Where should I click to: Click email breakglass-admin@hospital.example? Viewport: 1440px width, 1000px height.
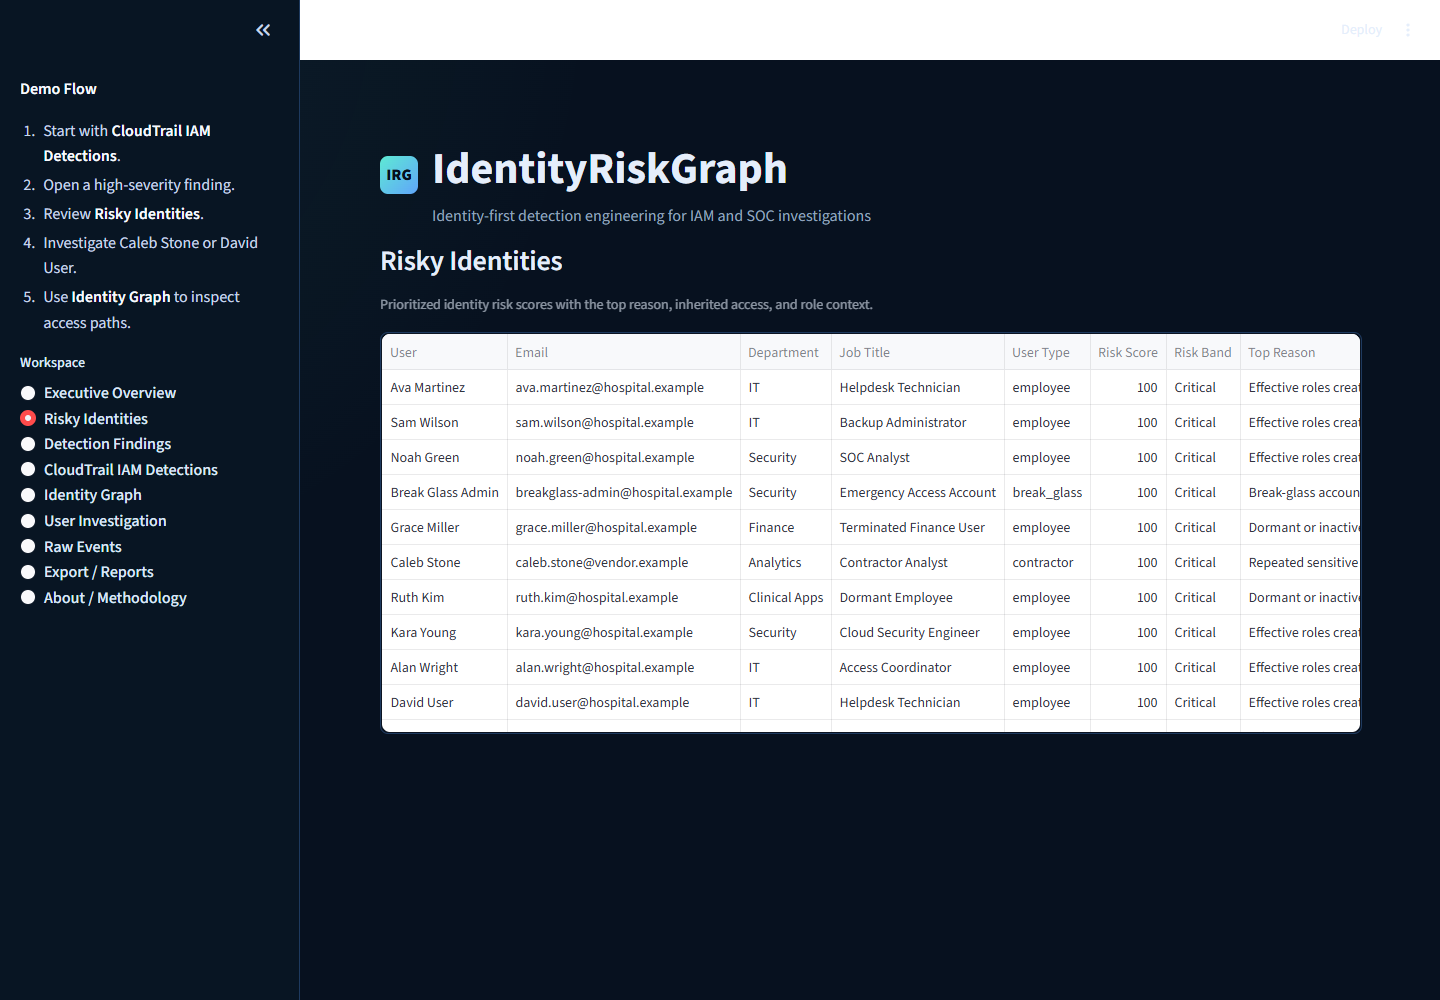(x=624, y=492)
